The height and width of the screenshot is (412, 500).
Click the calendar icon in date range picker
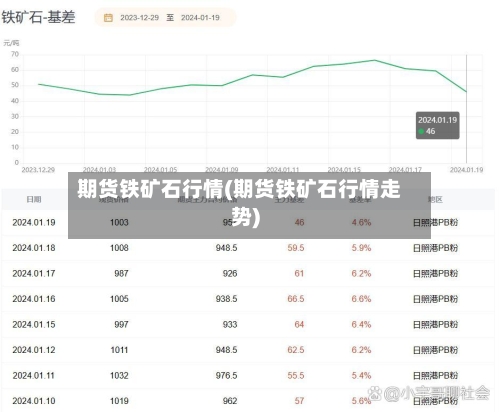point(108,18)
